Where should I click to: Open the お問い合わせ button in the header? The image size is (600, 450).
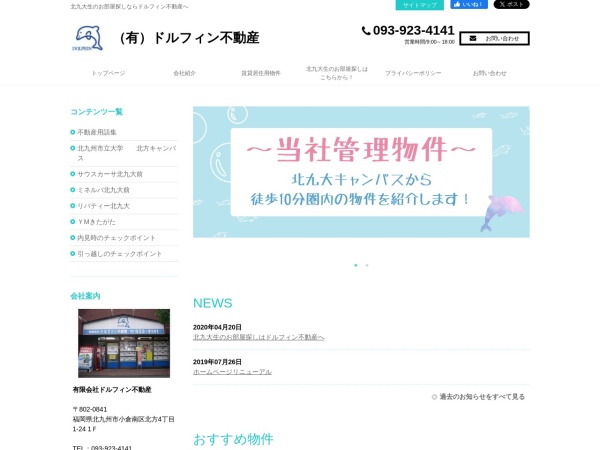[x=494, y=39]
